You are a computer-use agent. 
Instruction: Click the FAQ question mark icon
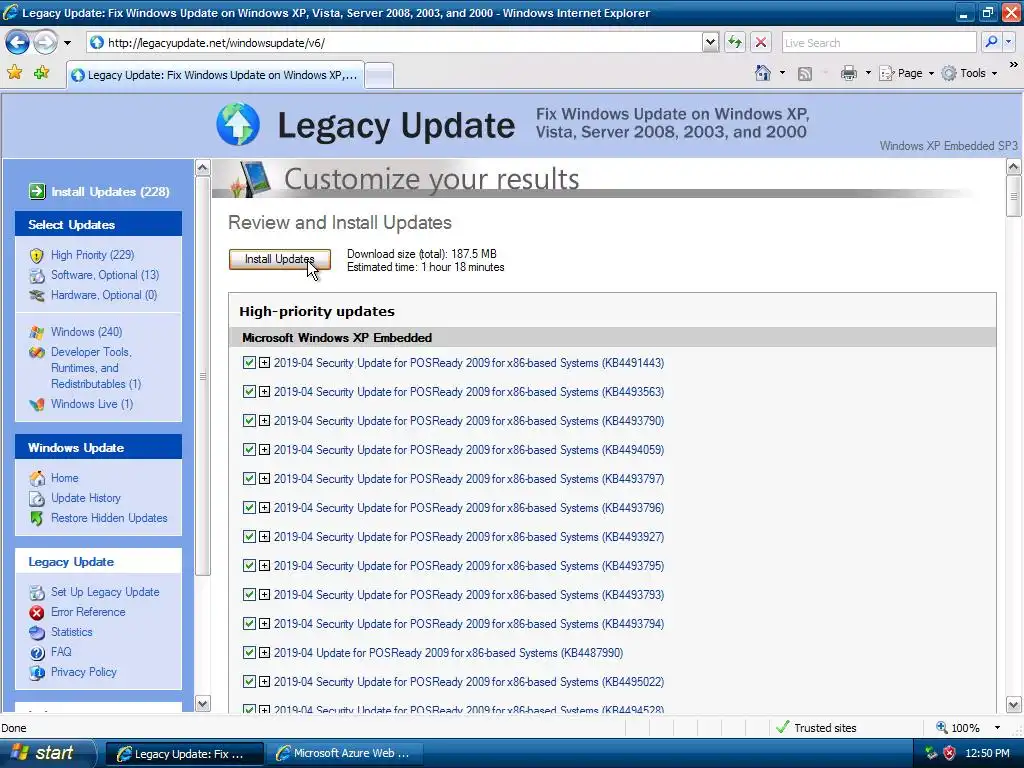(37, 652)
